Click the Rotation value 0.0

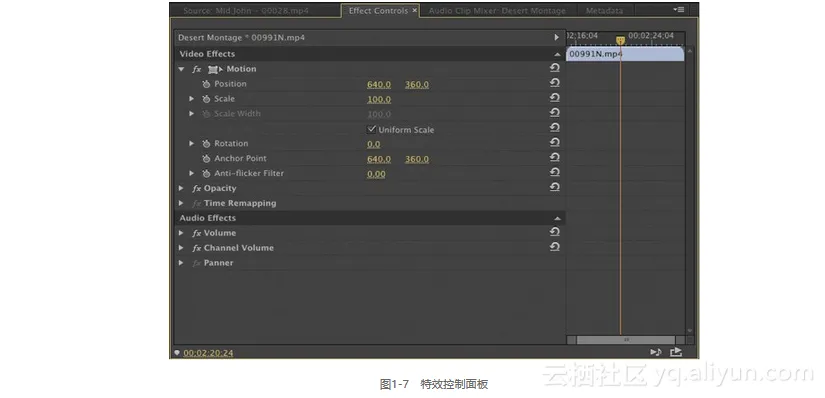point(374,144)
